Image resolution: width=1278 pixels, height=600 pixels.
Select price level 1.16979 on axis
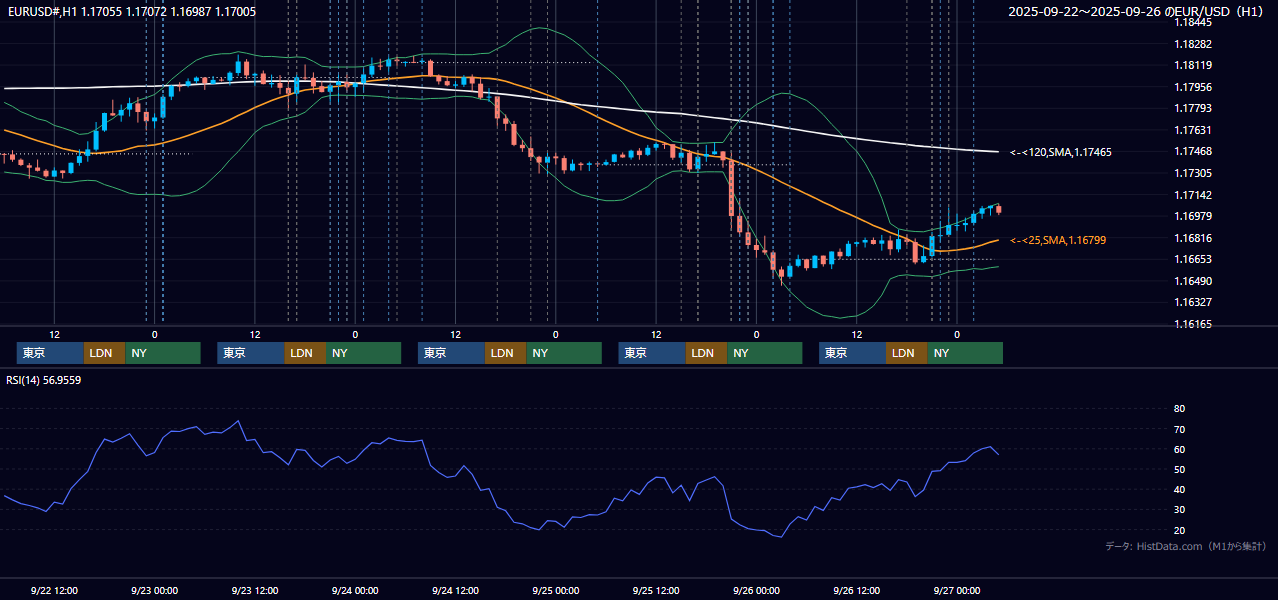[x=1193, y=216]
